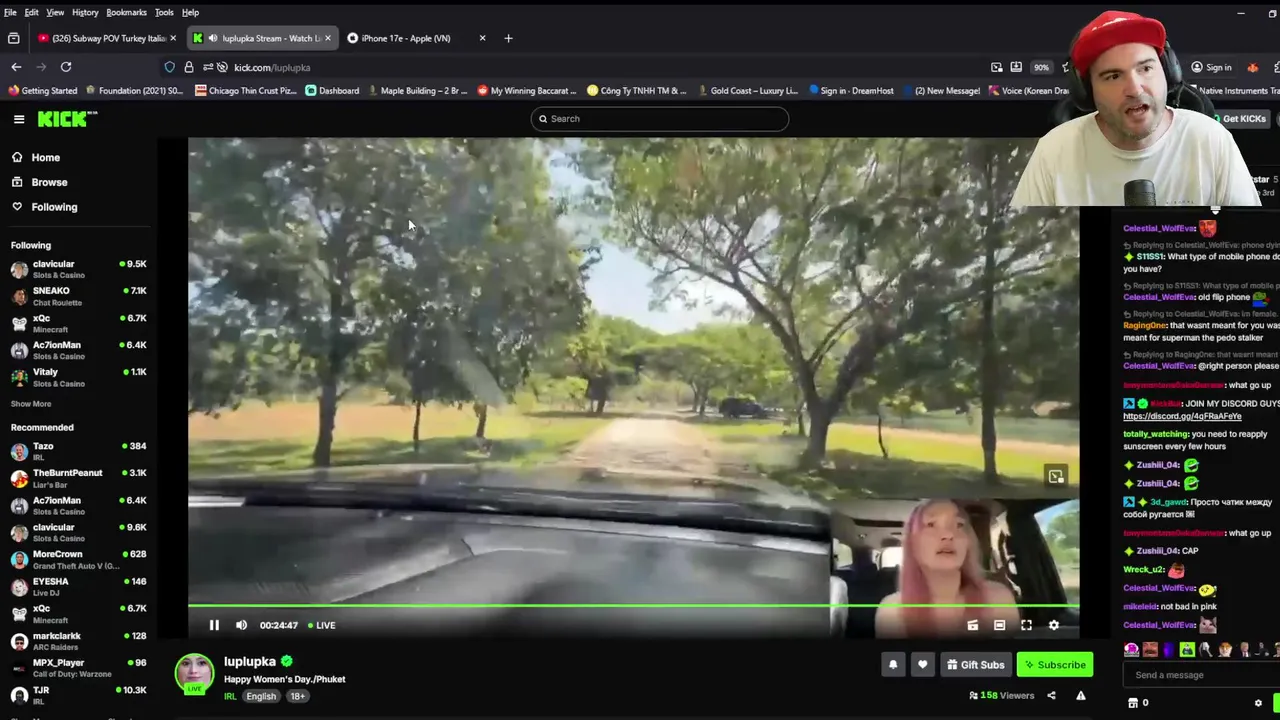Click the Kick search box
The width and height of the screenshot is (1280, 720).
(x=660, y=119)
